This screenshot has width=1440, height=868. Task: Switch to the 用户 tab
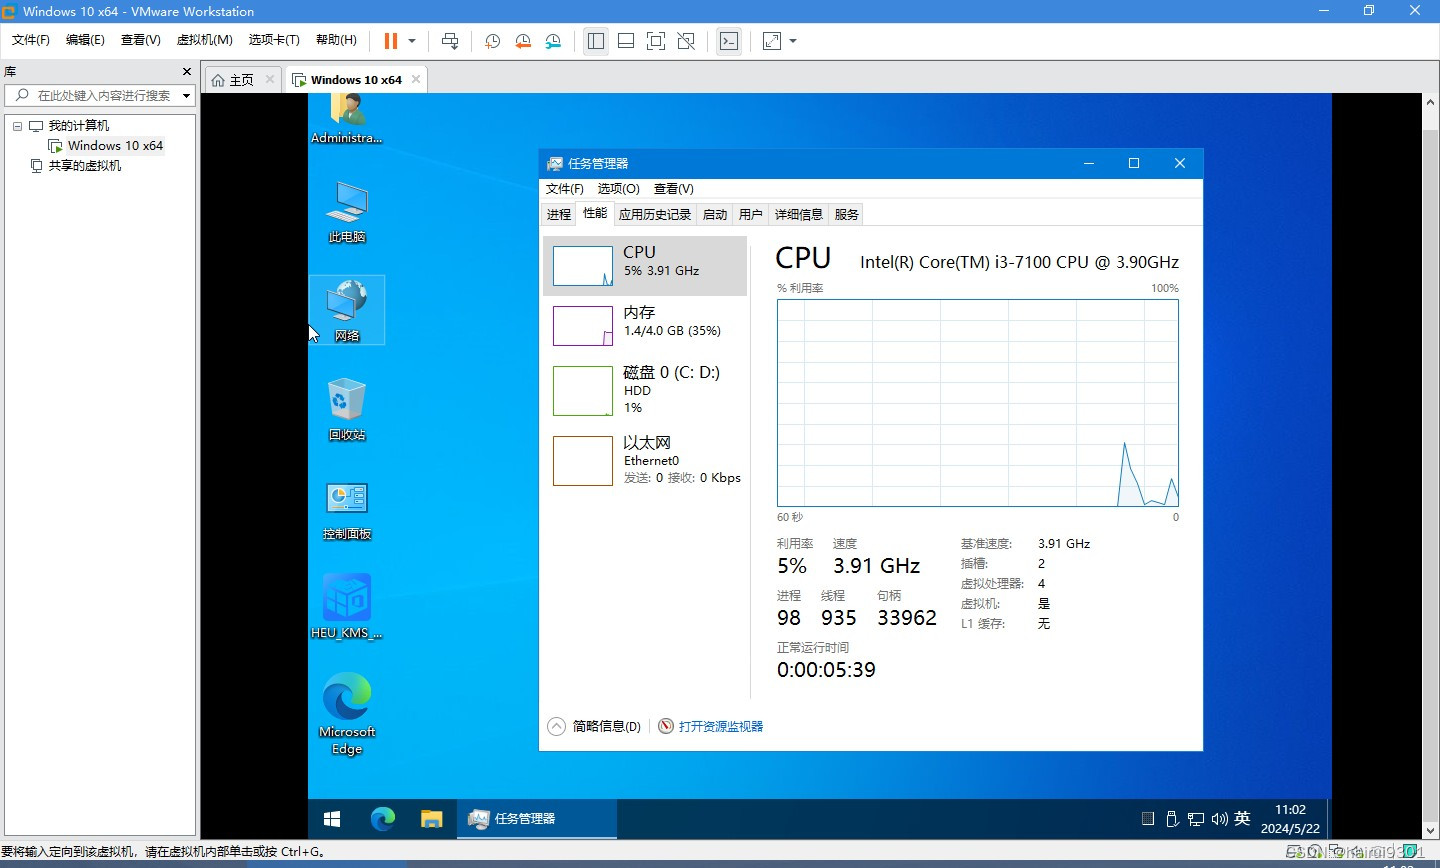click(x=750, y=215)
